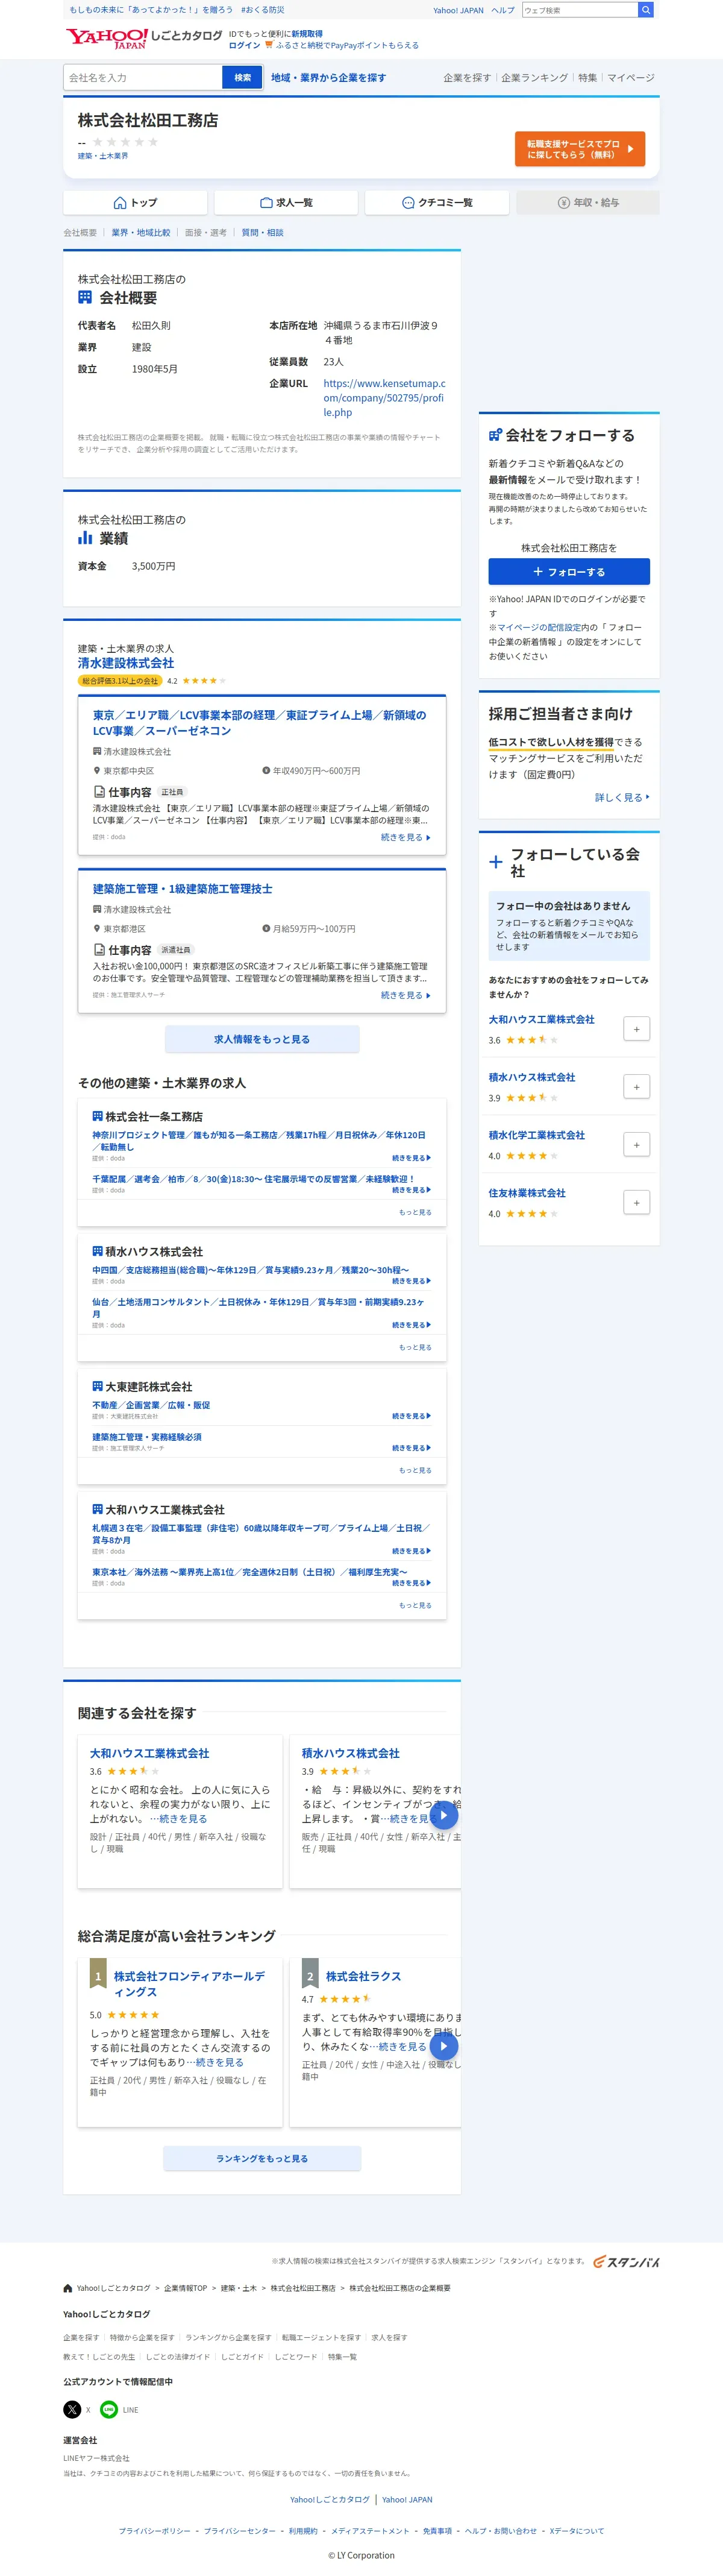Click the web search magnifier icon

[x=646, y=10]
